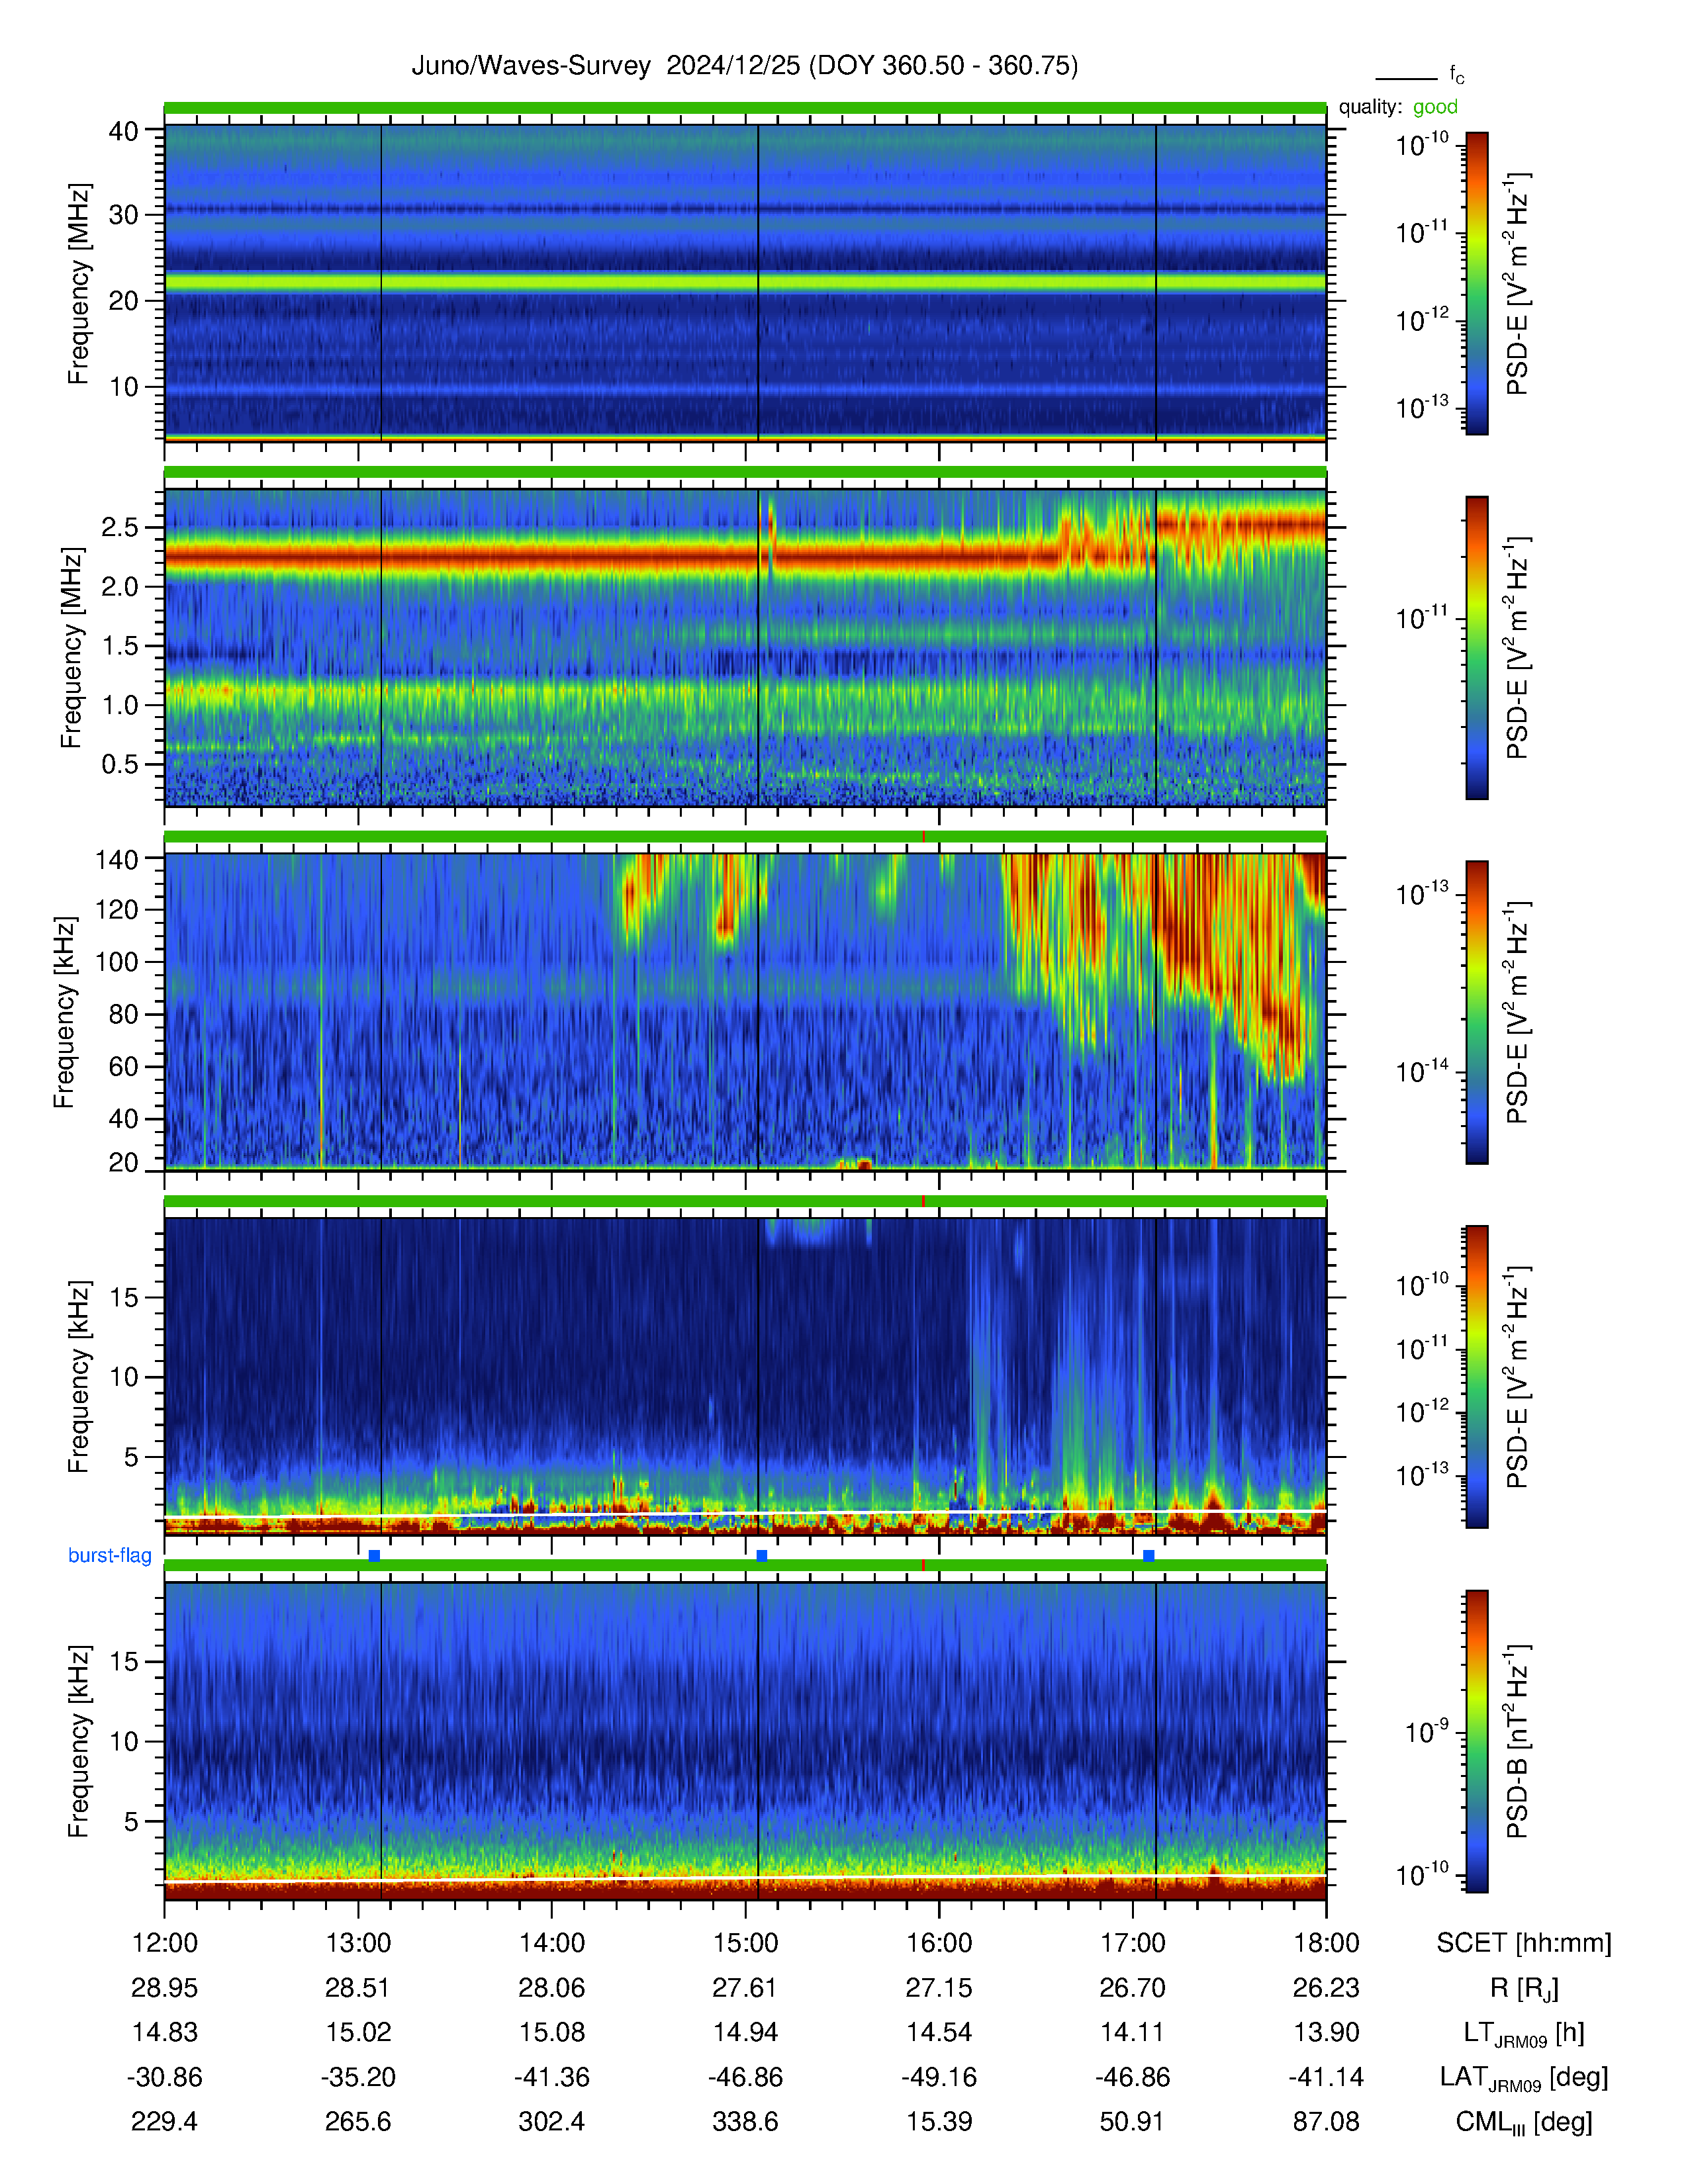Click the 18:00 SCET time label
This screenshot has width=1688, height=2184.
click(x=1326, y=1943)
